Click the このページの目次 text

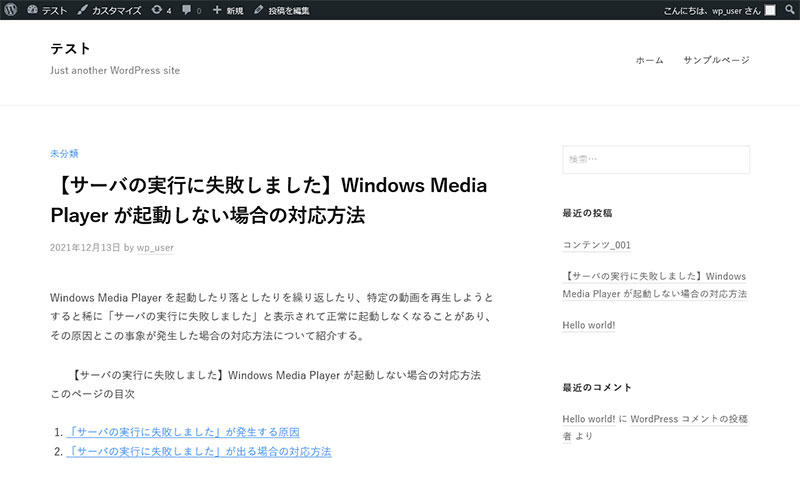(x=92, y=394)
